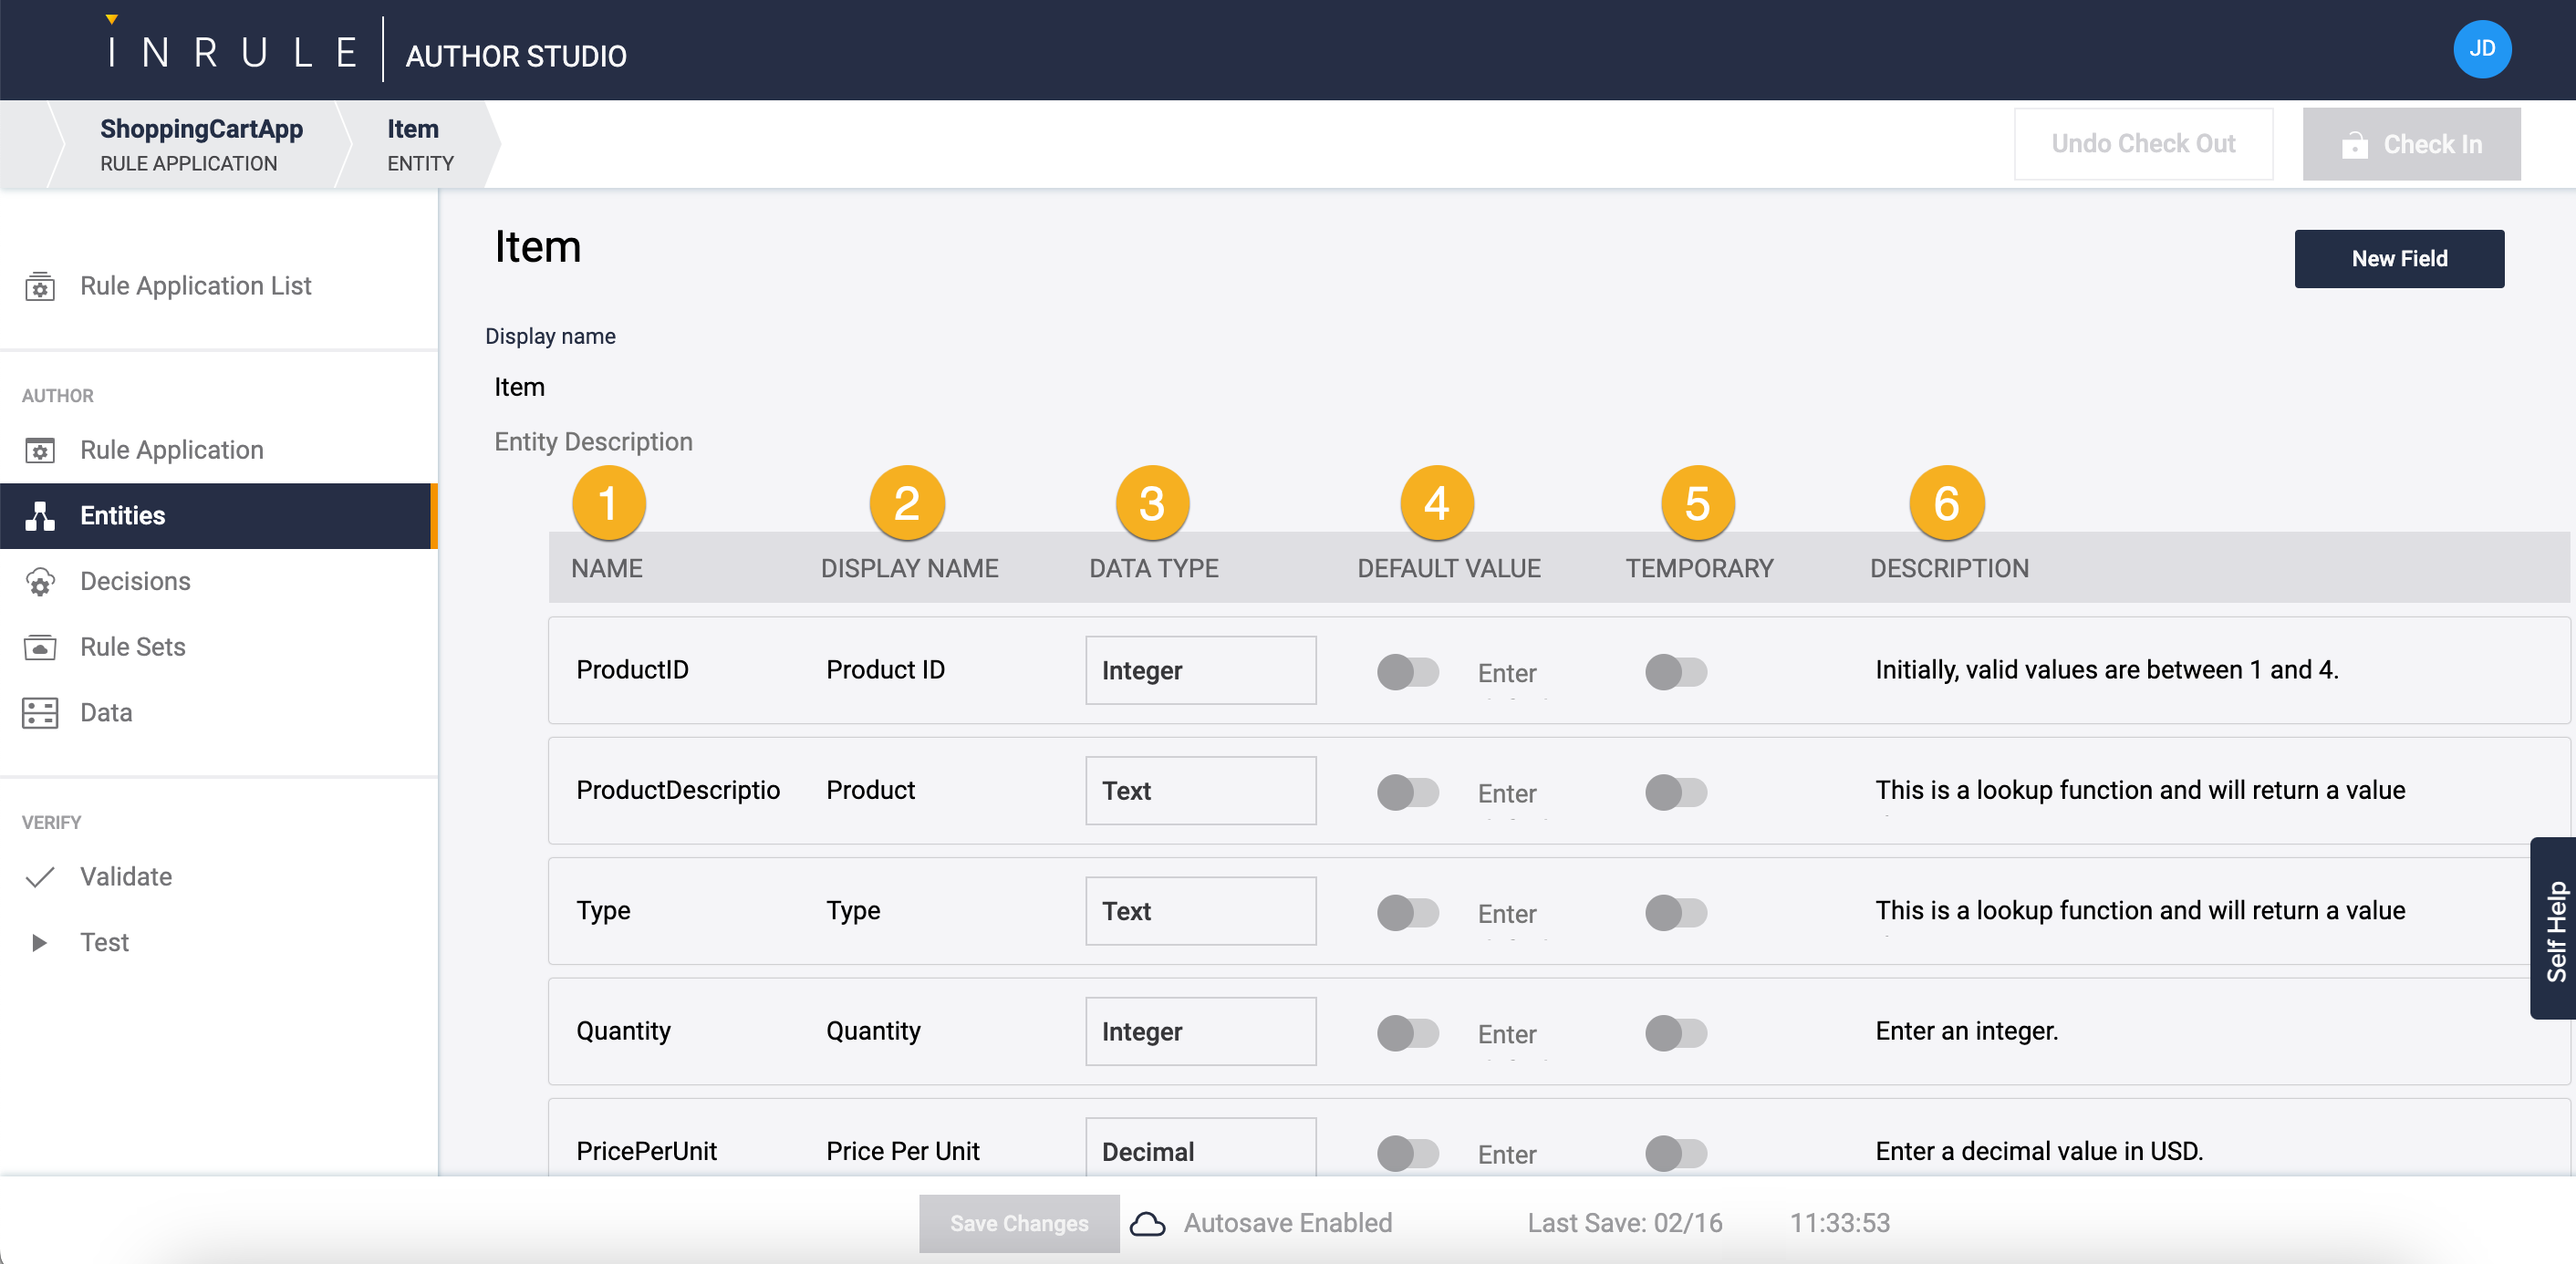Screen dimensions: 2576x1264
Task: Toggle default value for ProductID
Action: (x=1407, y=672)
